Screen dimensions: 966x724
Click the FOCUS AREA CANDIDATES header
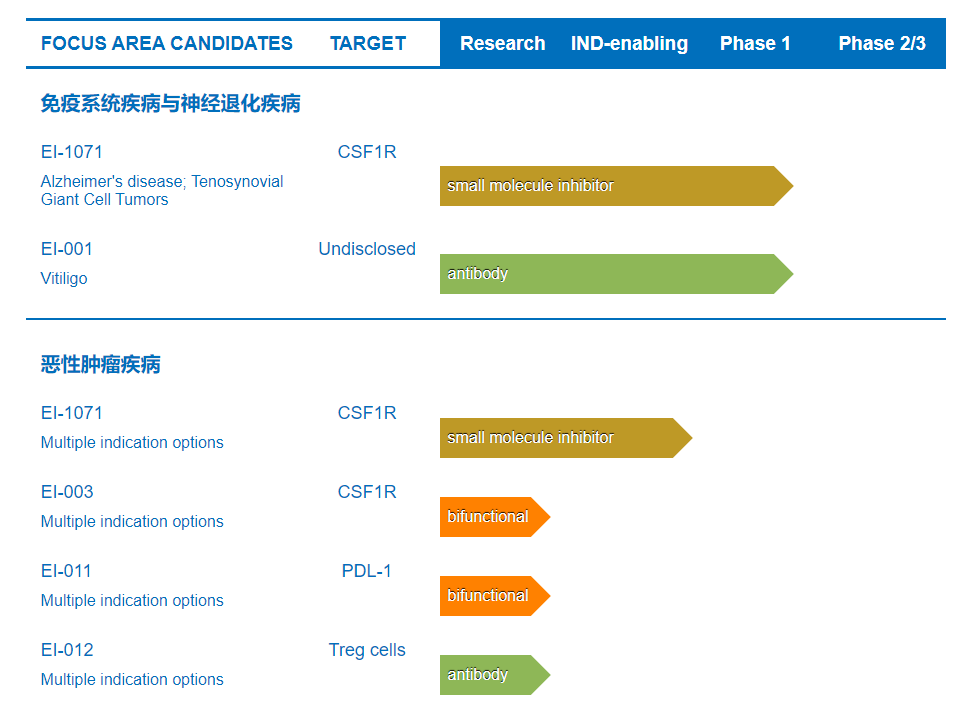(x=166, y=44)
